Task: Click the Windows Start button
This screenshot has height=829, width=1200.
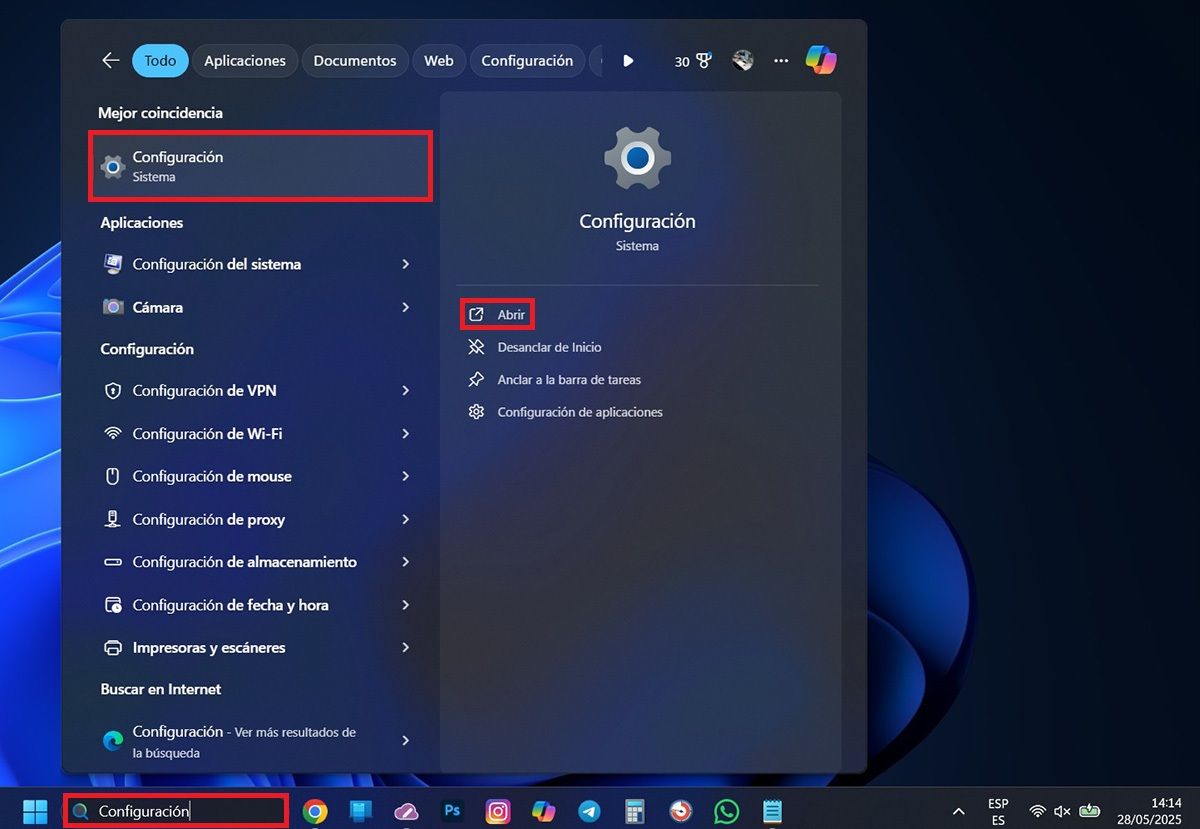Action: coord(35,811)
